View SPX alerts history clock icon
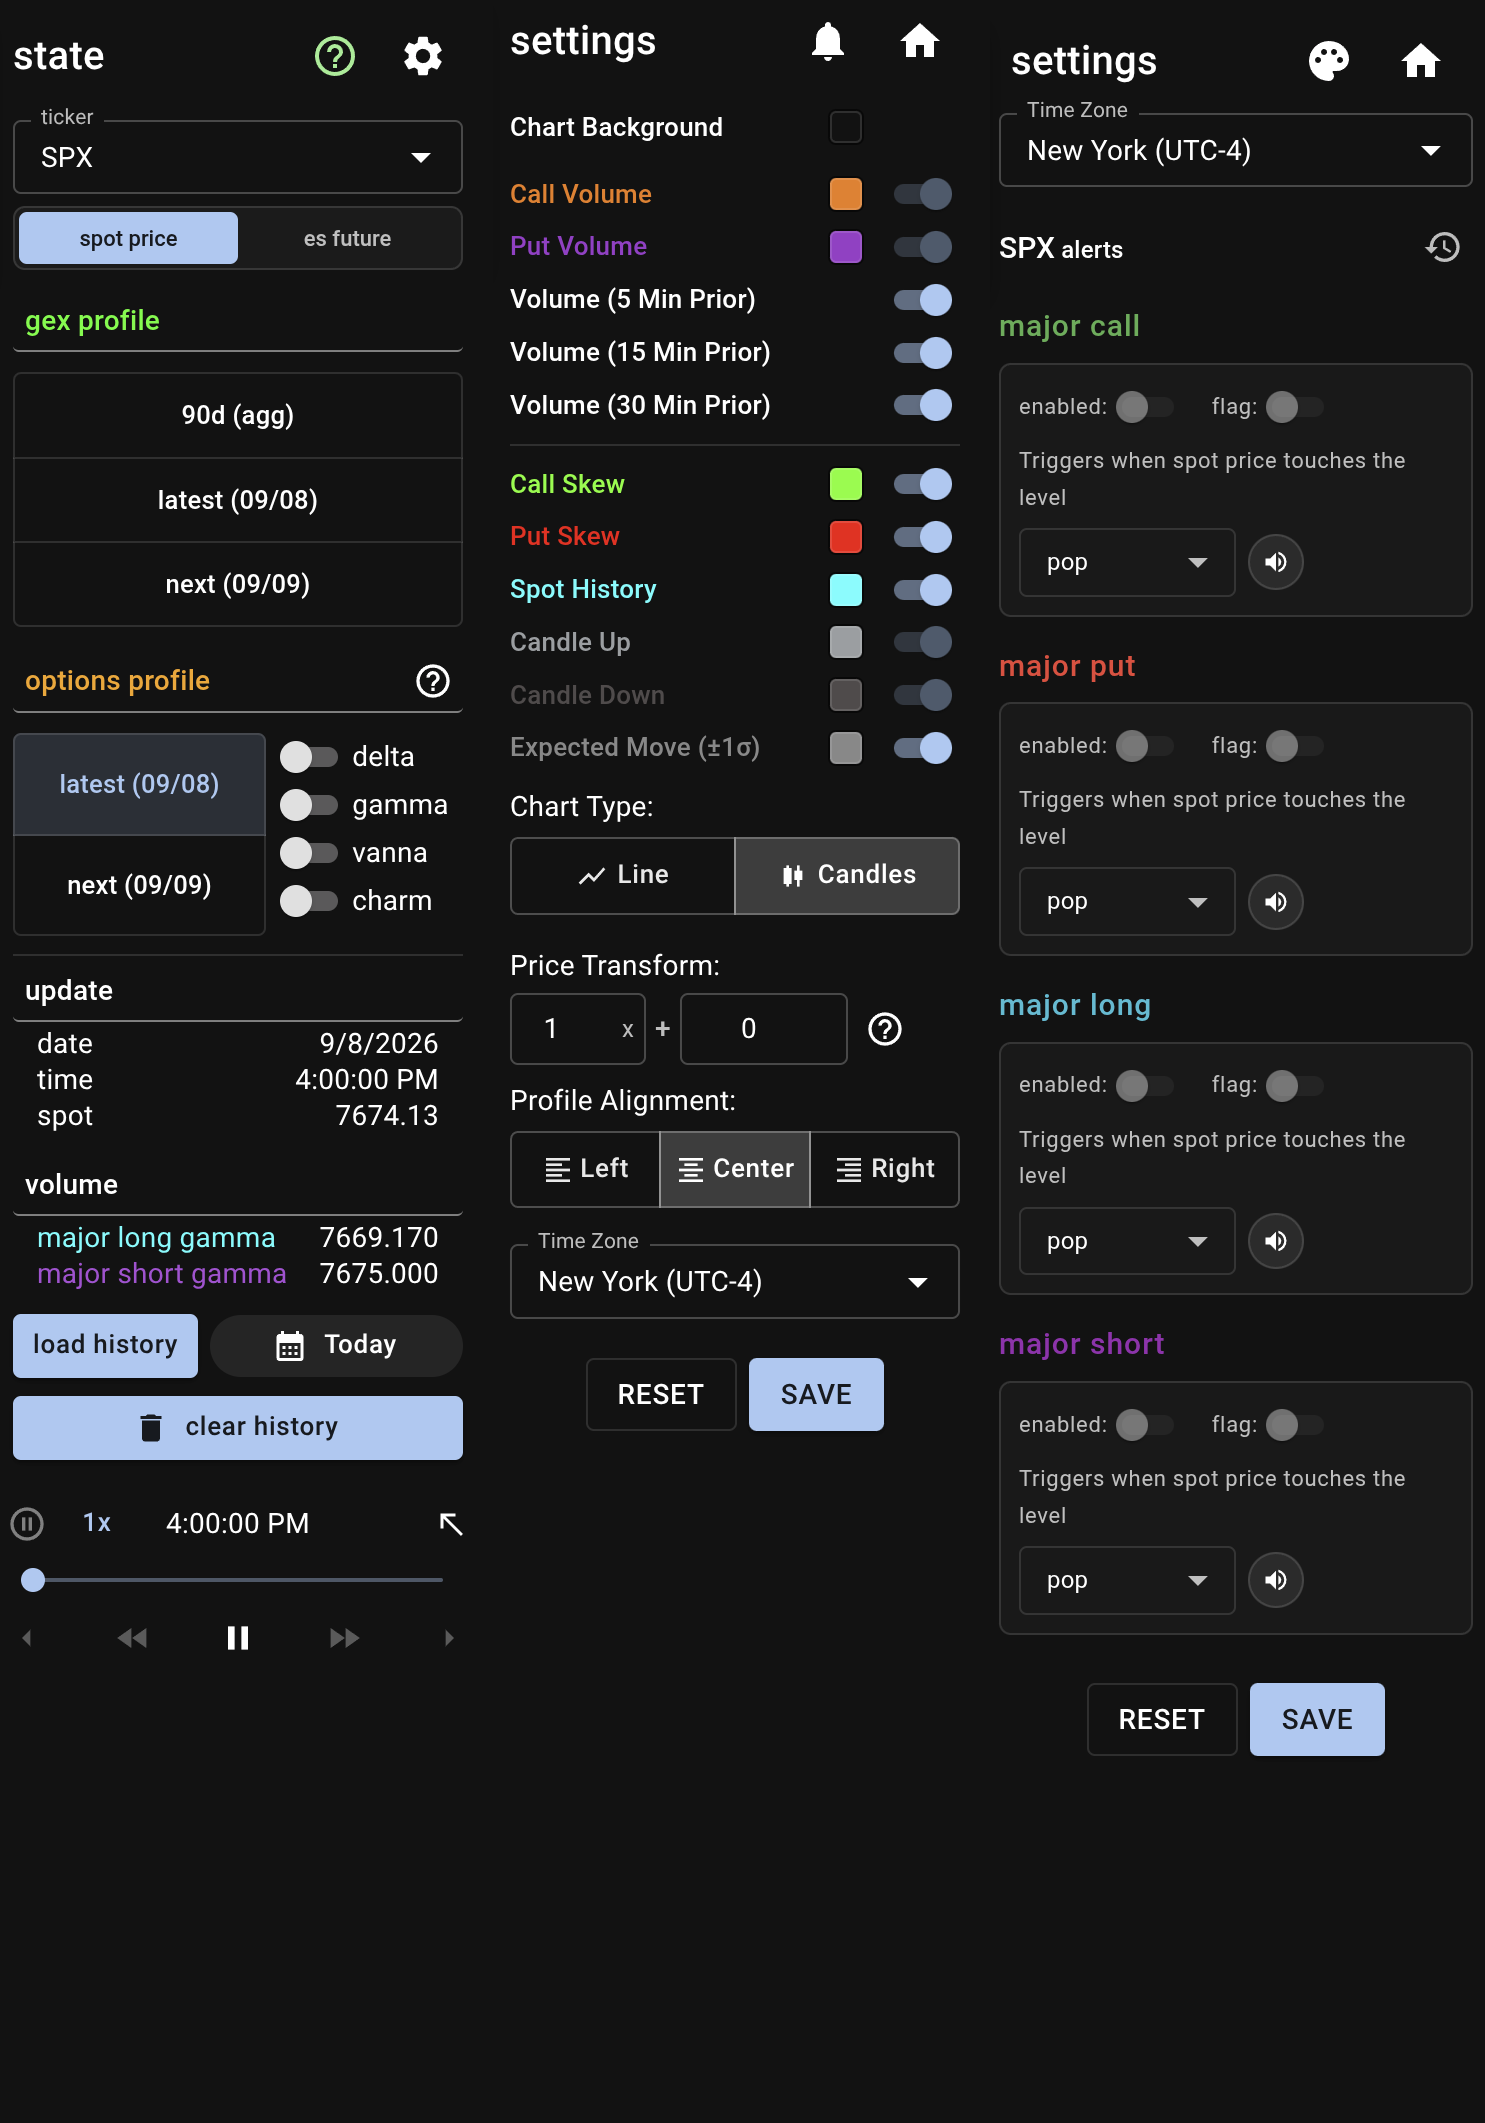This screenshot has width=1485, height=2123. click(1443, 247)
